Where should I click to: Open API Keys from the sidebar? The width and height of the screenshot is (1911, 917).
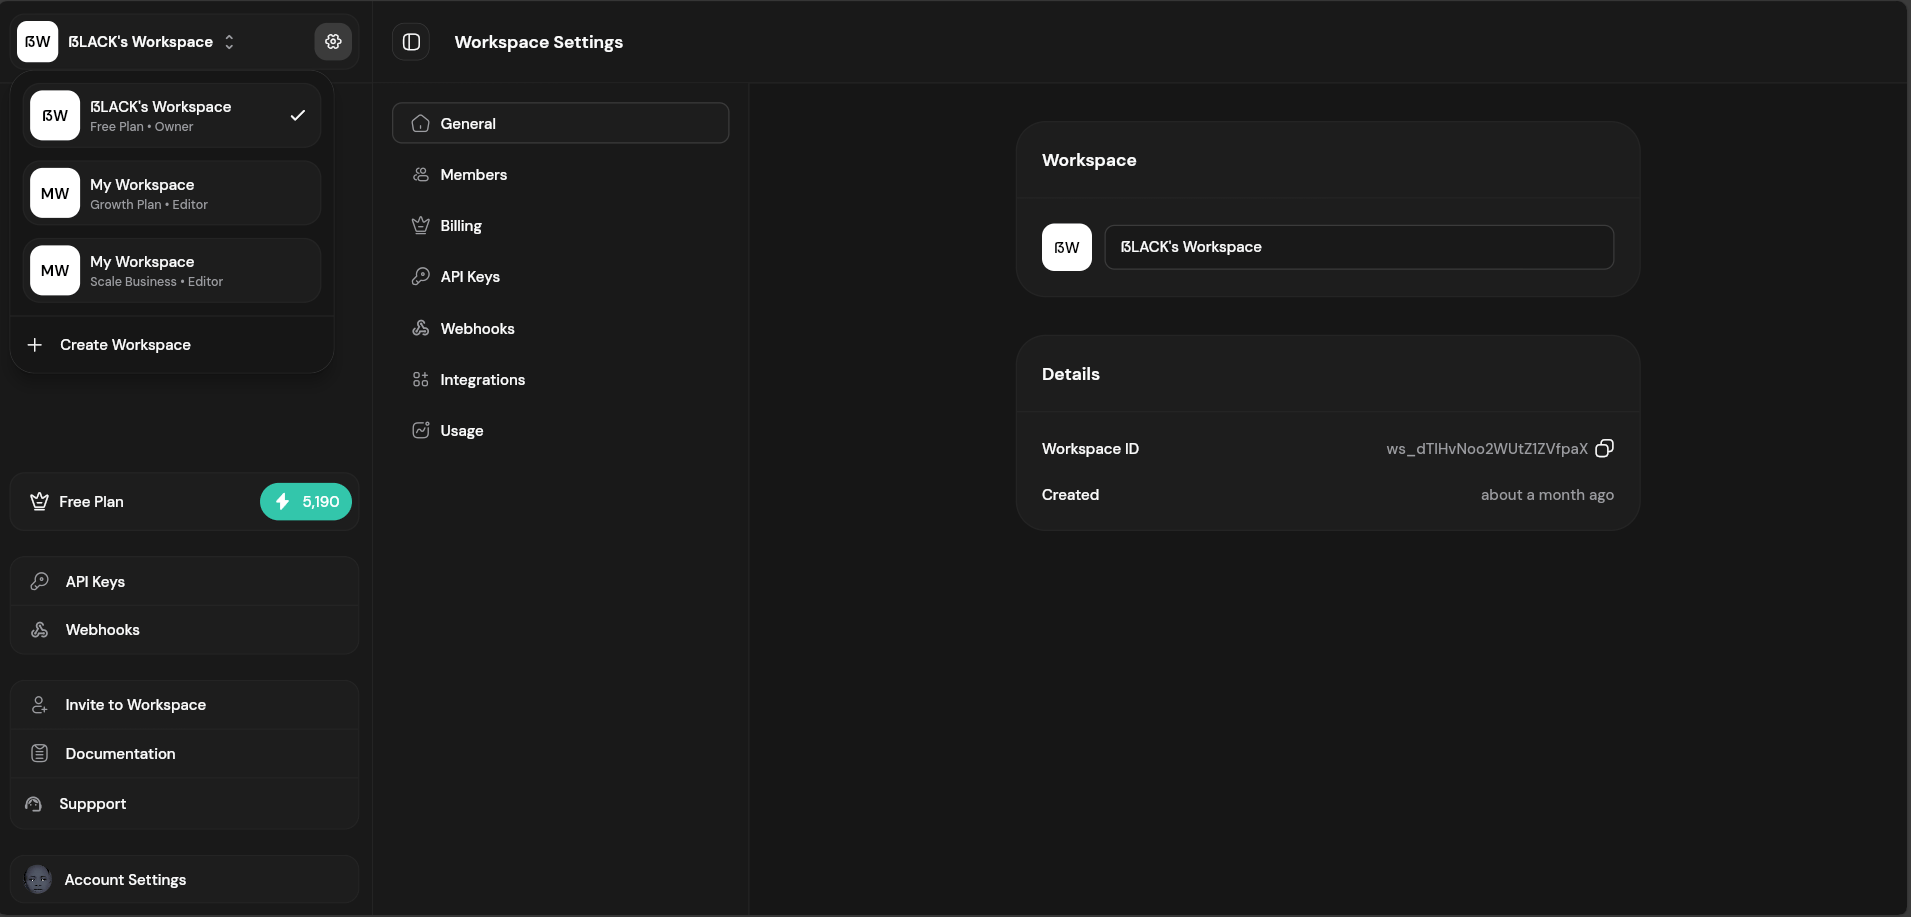pos(185,582)
